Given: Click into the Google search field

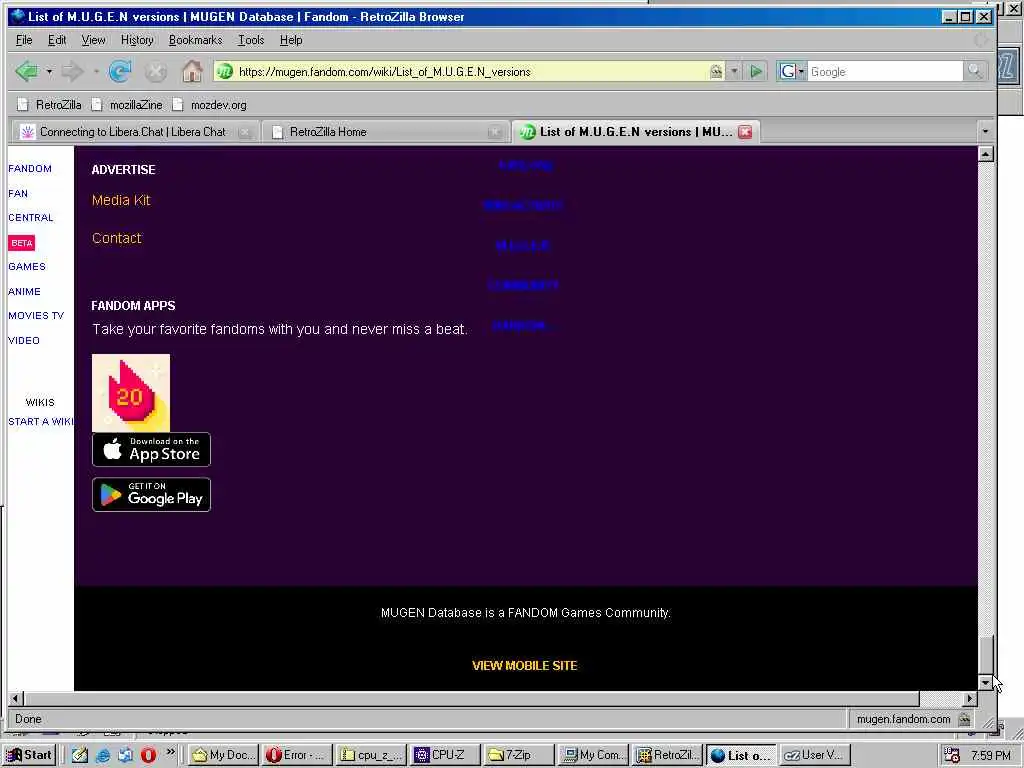Looking at the screenshot, I should point(885,71).
